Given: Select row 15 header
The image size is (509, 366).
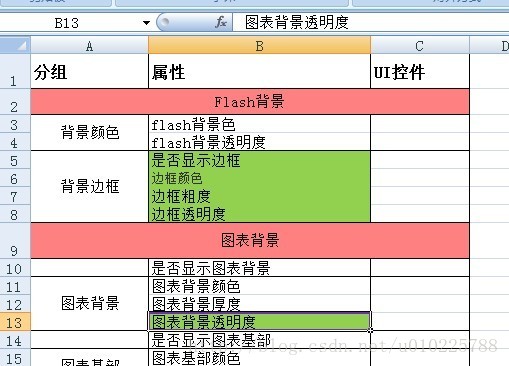Looking at the screenshot, I should tap(15, 358).
